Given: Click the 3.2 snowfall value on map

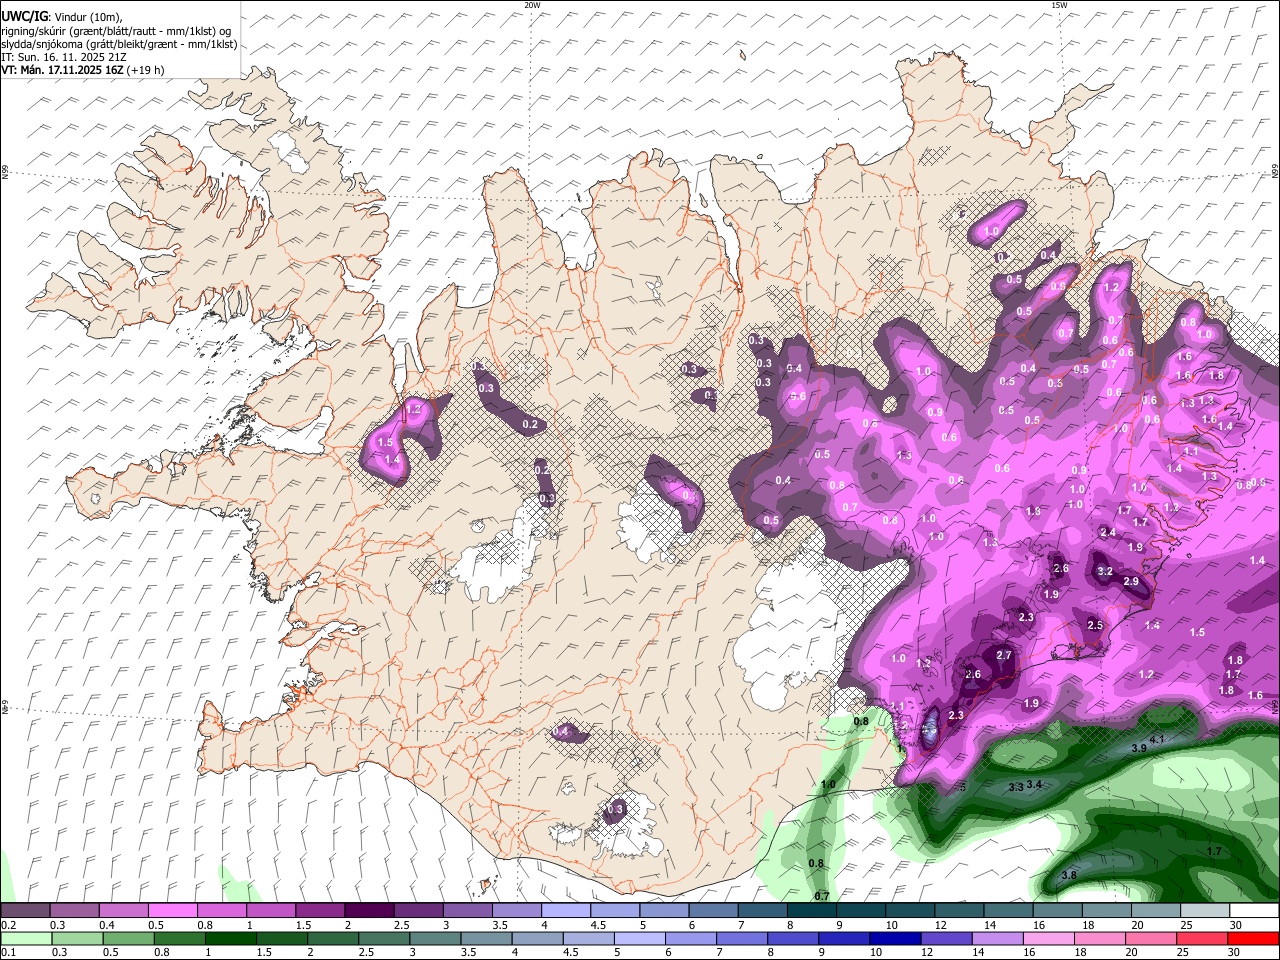Looking at the screenshot, I should click(1105, 572).
